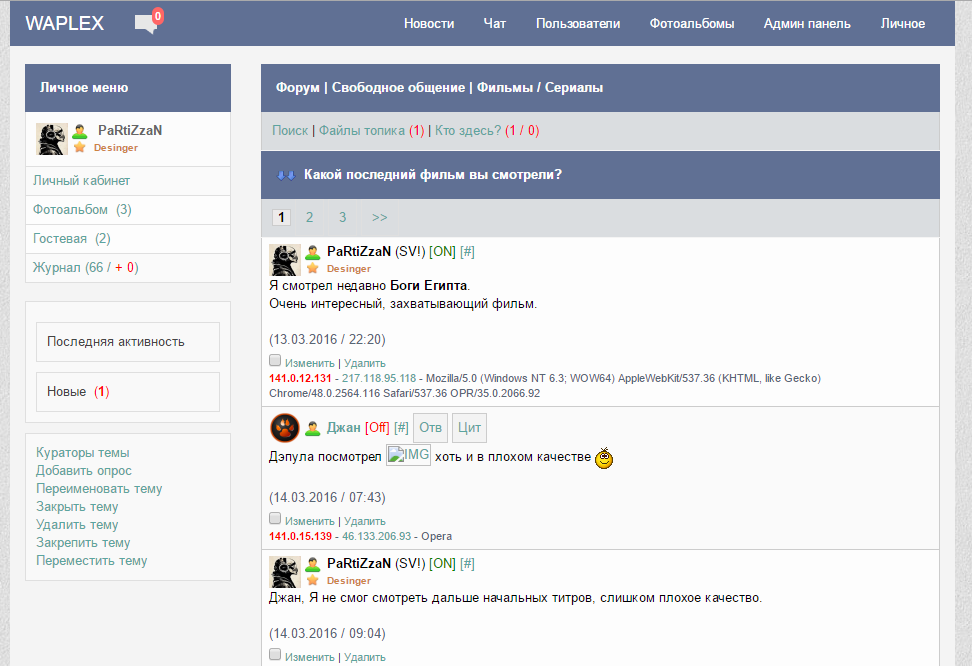Tick the checkbox on the 09:04 post
The height and width of the screenshot is (666, 972).
[275, 654]
